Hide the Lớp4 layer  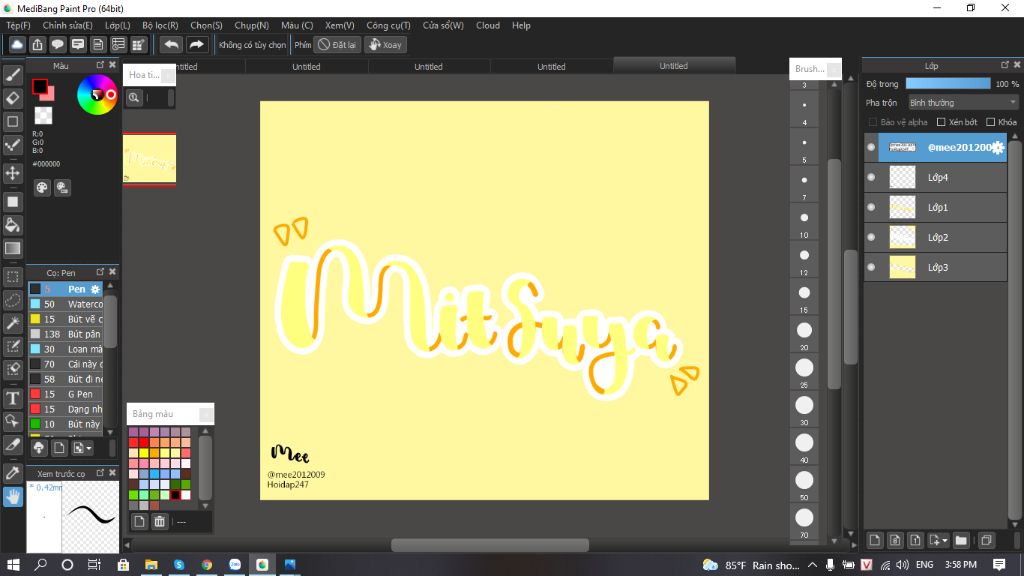pos(871,178)
